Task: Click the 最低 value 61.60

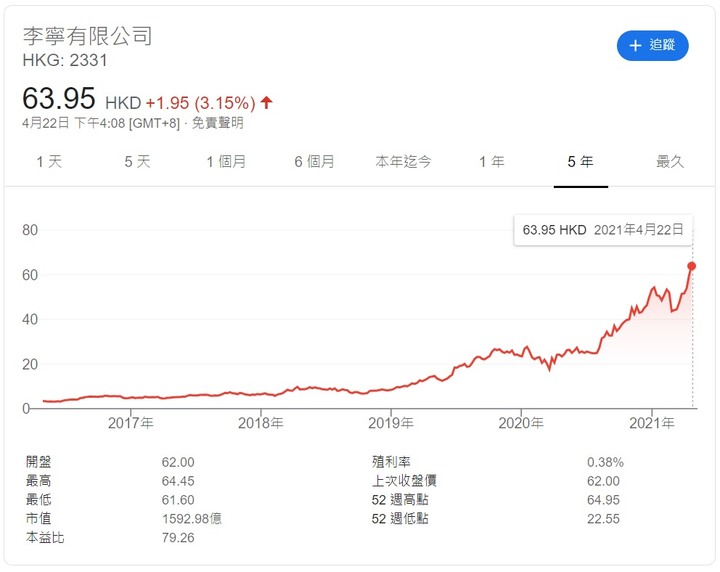Action: point(178,500)
